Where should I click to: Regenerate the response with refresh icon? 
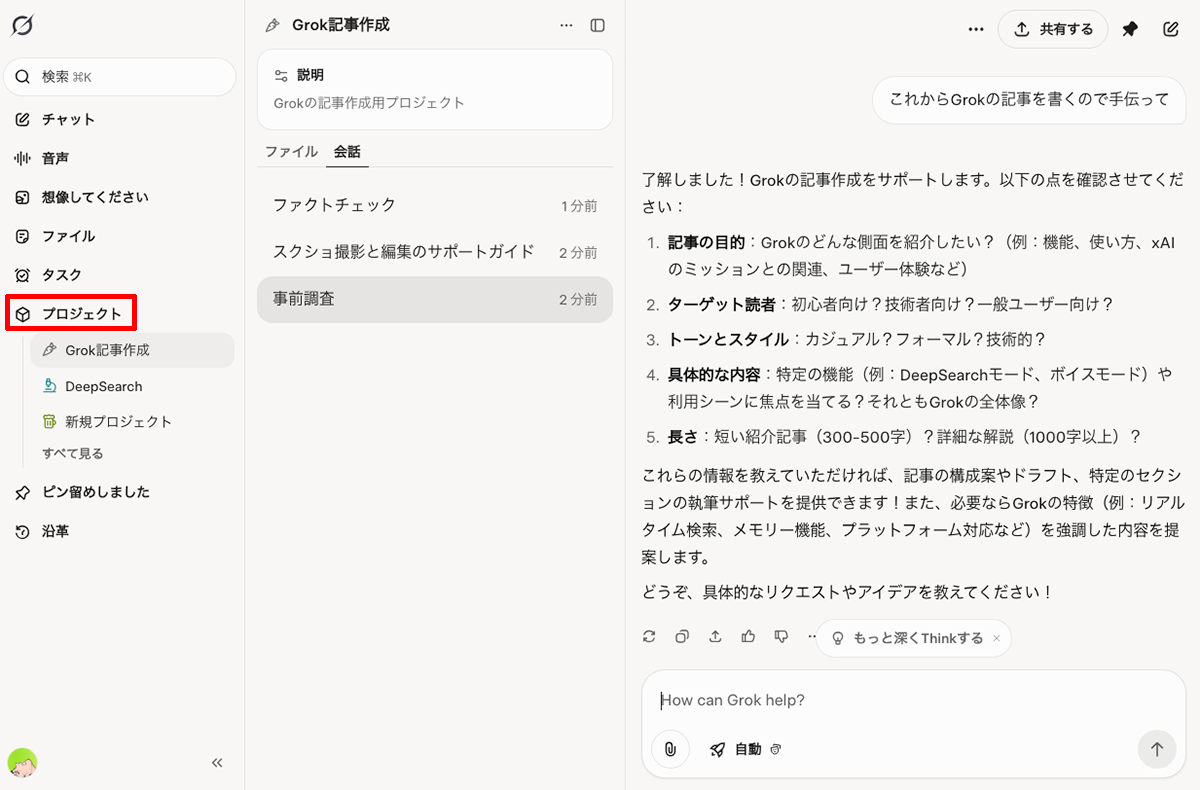650,636
